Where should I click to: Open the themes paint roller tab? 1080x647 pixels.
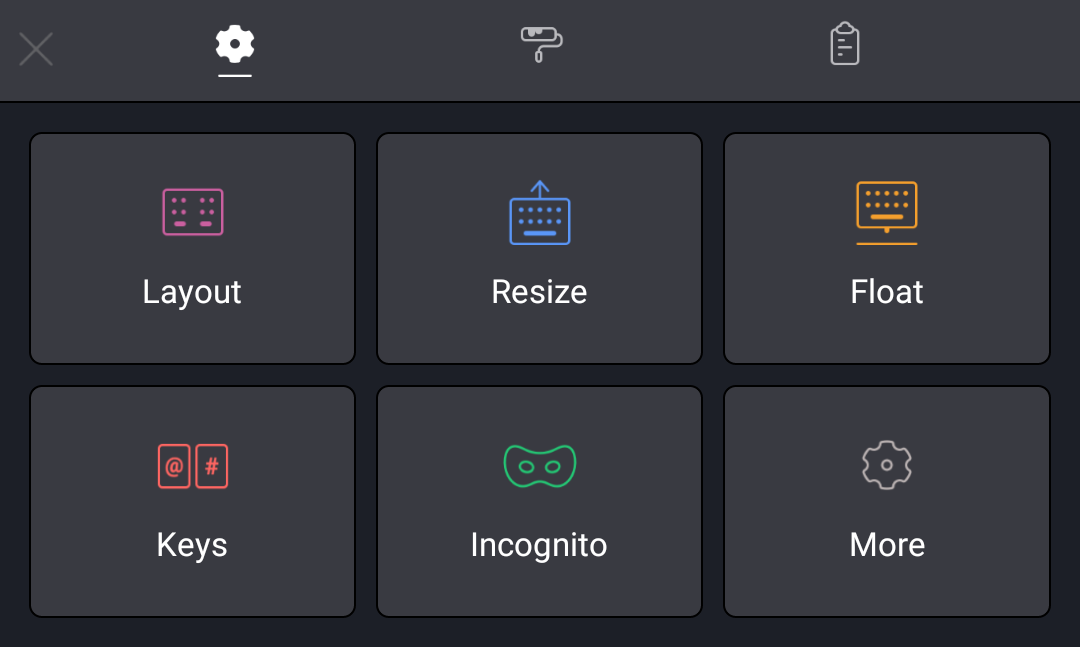pyautogui.click(x=541, y=44)
